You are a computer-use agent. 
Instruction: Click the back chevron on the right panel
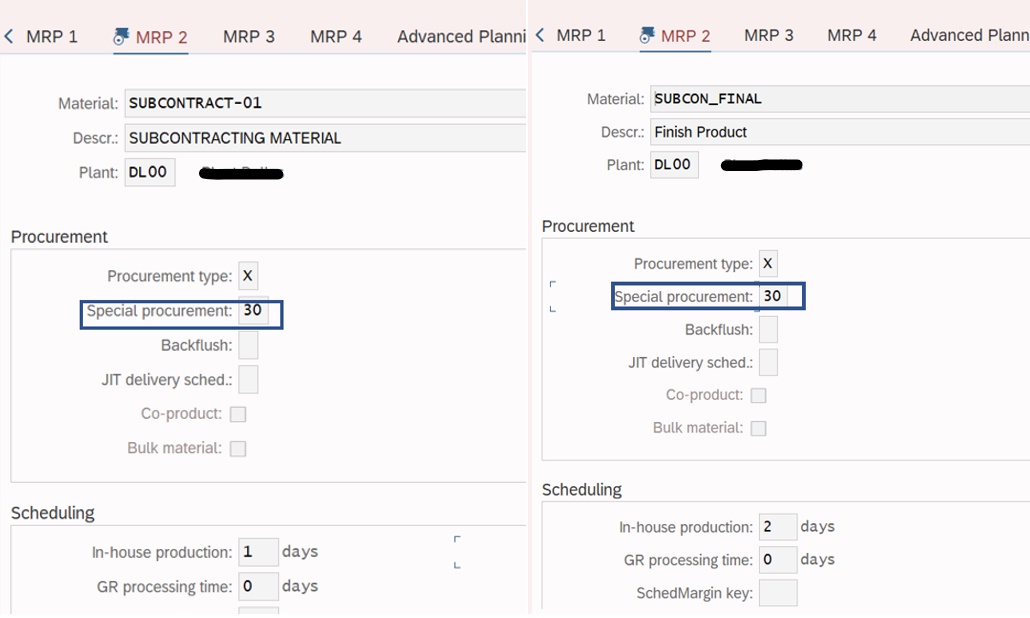click(538, 34)
